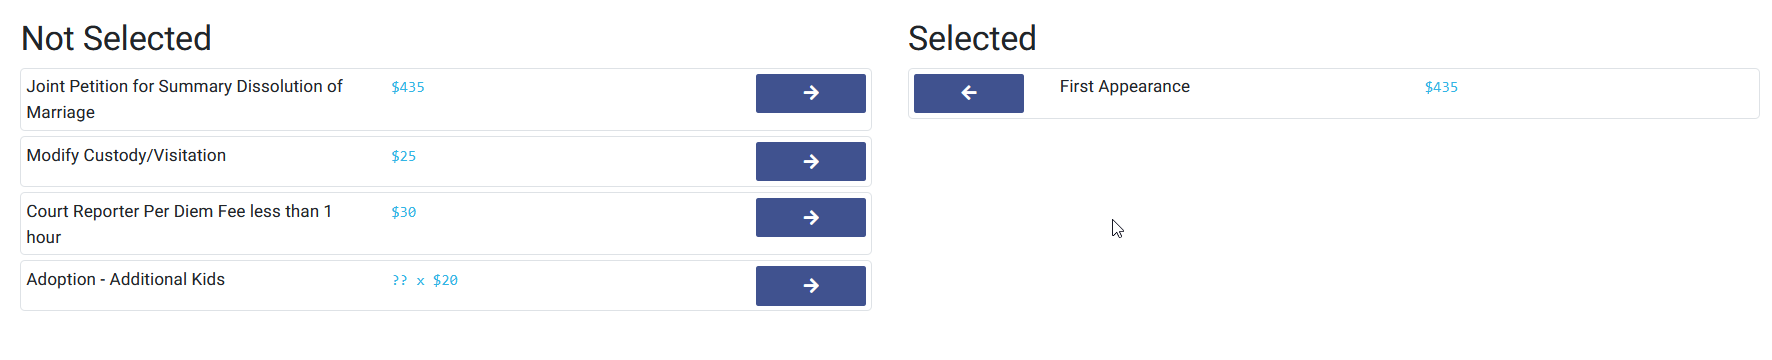
Task: Click the $25 fee for Modify Custody/Visitation
Action: click(x=403, y=156)
